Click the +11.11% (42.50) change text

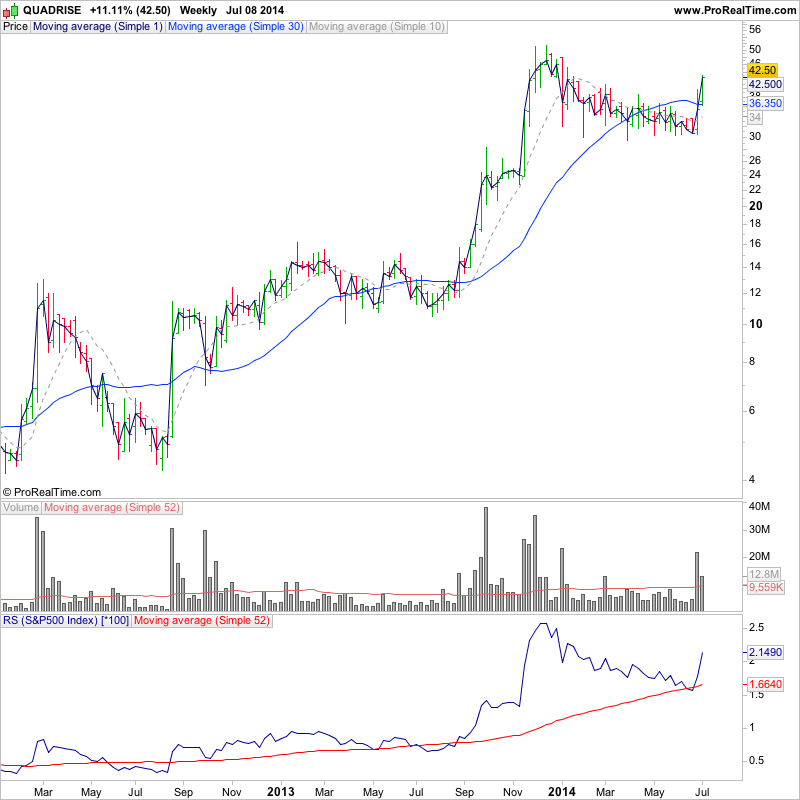130,10
